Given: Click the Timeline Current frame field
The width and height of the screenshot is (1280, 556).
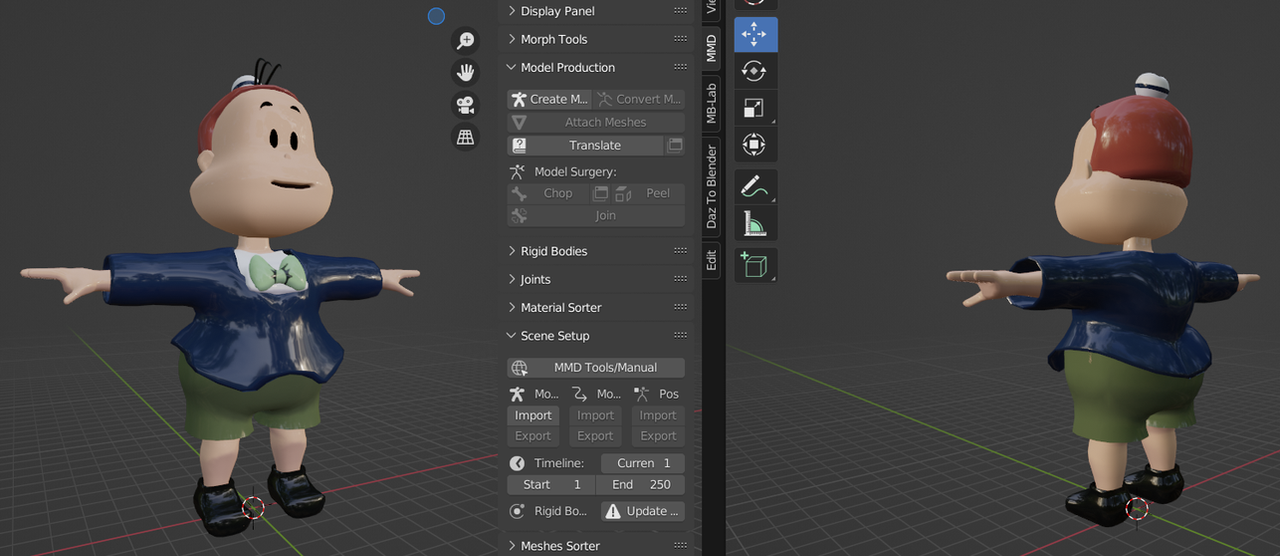Looking at the screenshot, I should pos(643,463).
